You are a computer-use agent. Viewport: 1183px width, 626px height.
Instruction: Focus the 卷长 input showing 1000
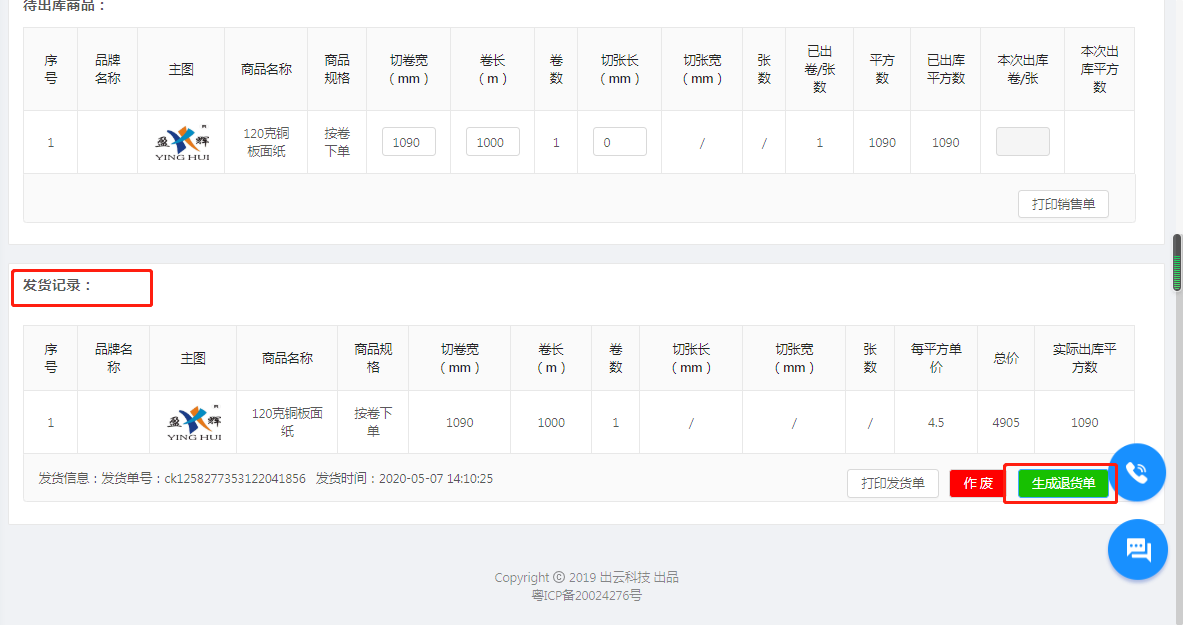coord(492,142)
